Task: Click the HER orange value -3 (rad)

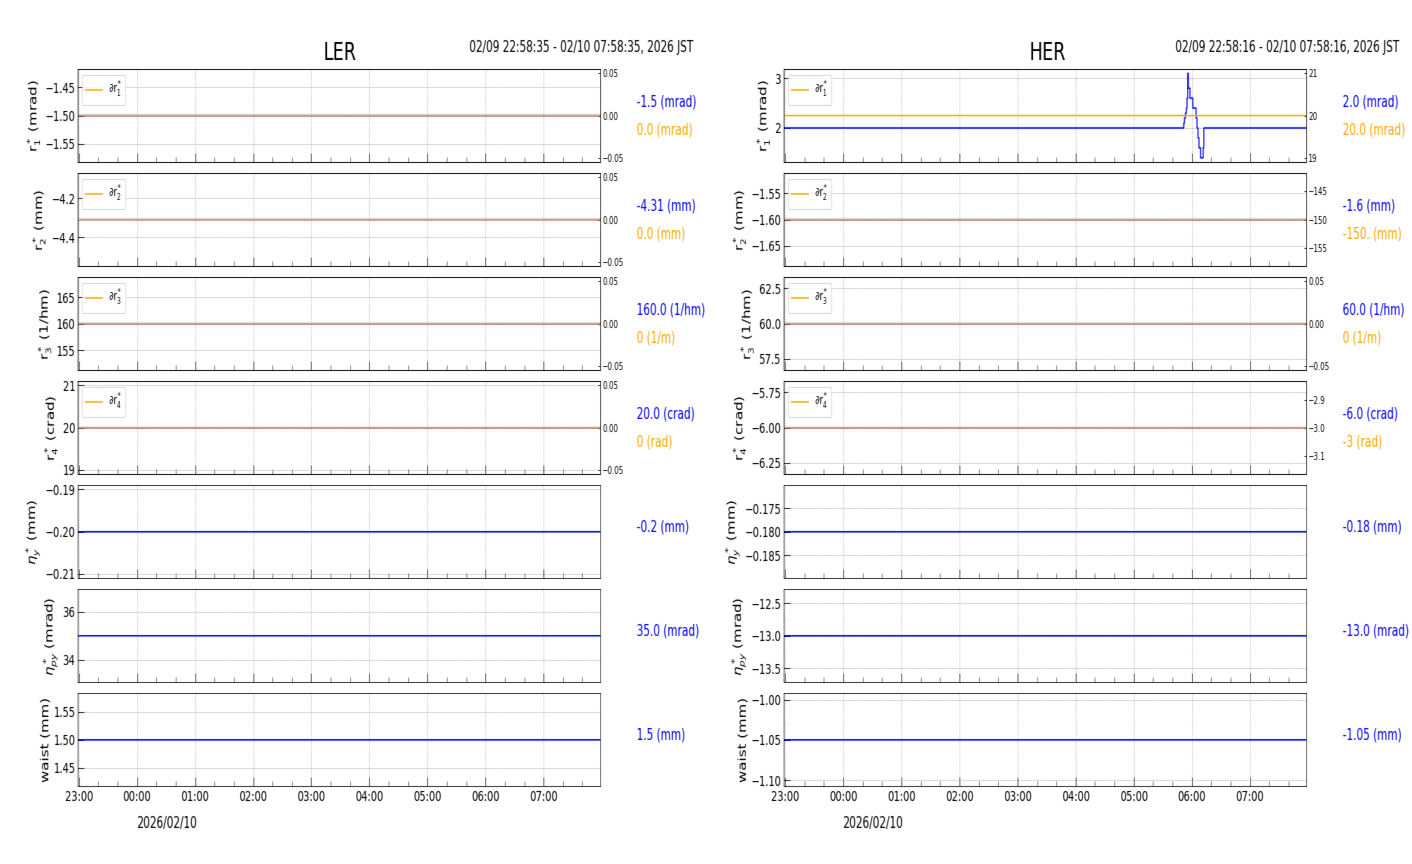Action: pos(1362,442)
